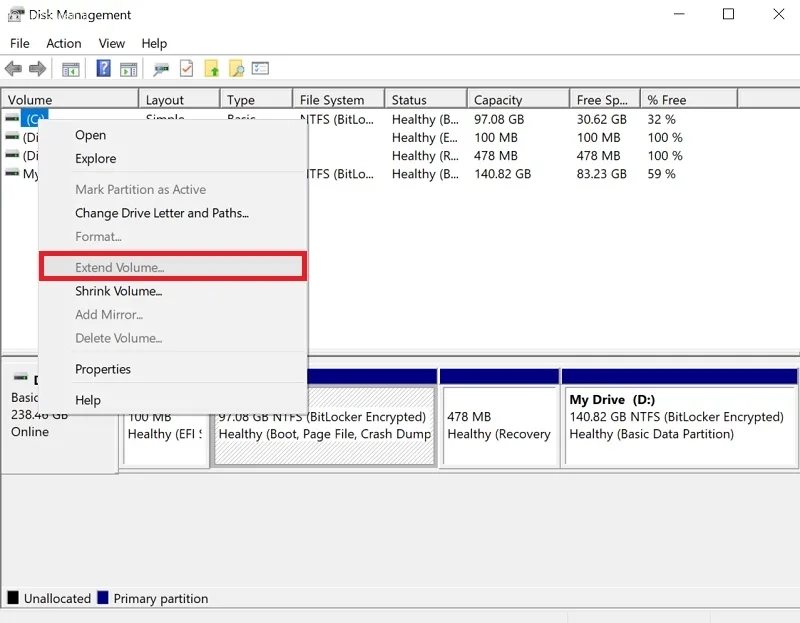The width and height of the screenshot is (800, 623).
Task: Sort by the Status column header
Action: [409, 100]
